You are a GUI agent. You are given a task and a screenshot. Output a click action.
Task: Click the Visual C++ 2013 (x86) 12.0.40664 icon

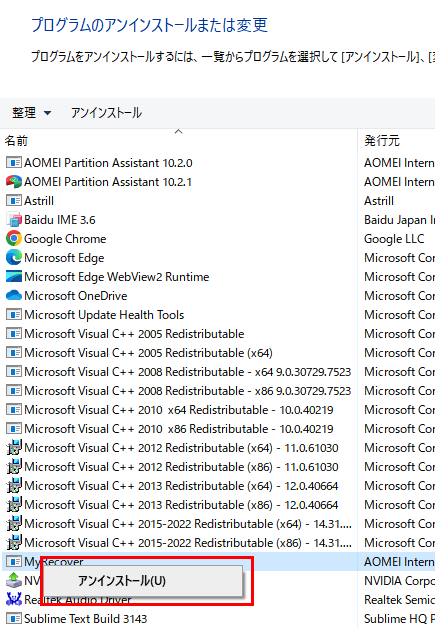14,505
